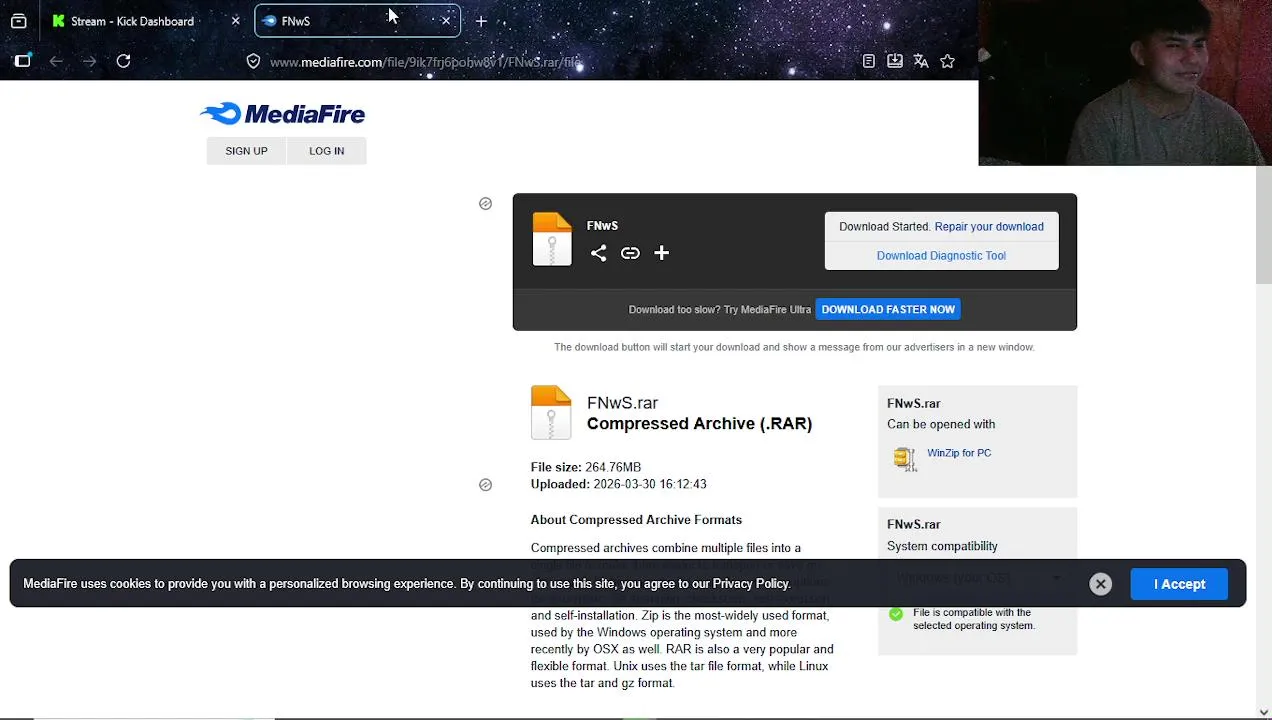Click the FNwS.rar archive icon
Screen dimensions: 1272x720
[551, 413]
